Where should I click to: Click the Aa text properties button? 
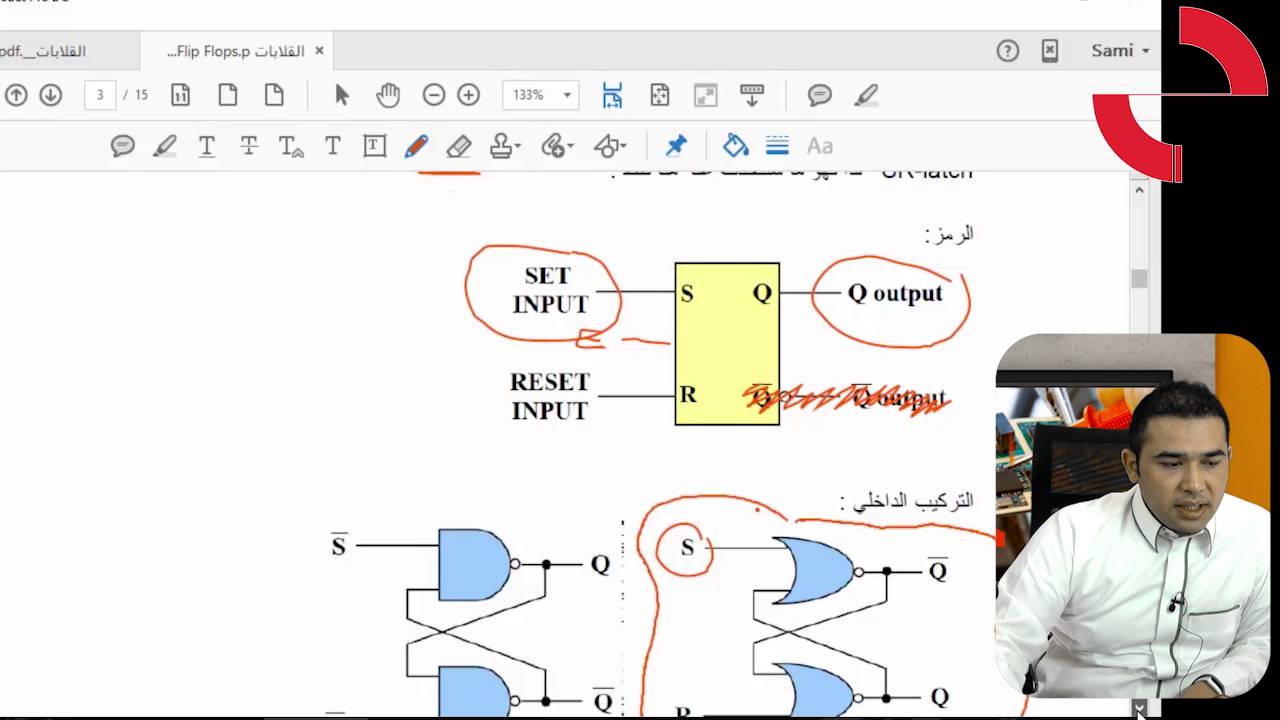tap(820, 146)
